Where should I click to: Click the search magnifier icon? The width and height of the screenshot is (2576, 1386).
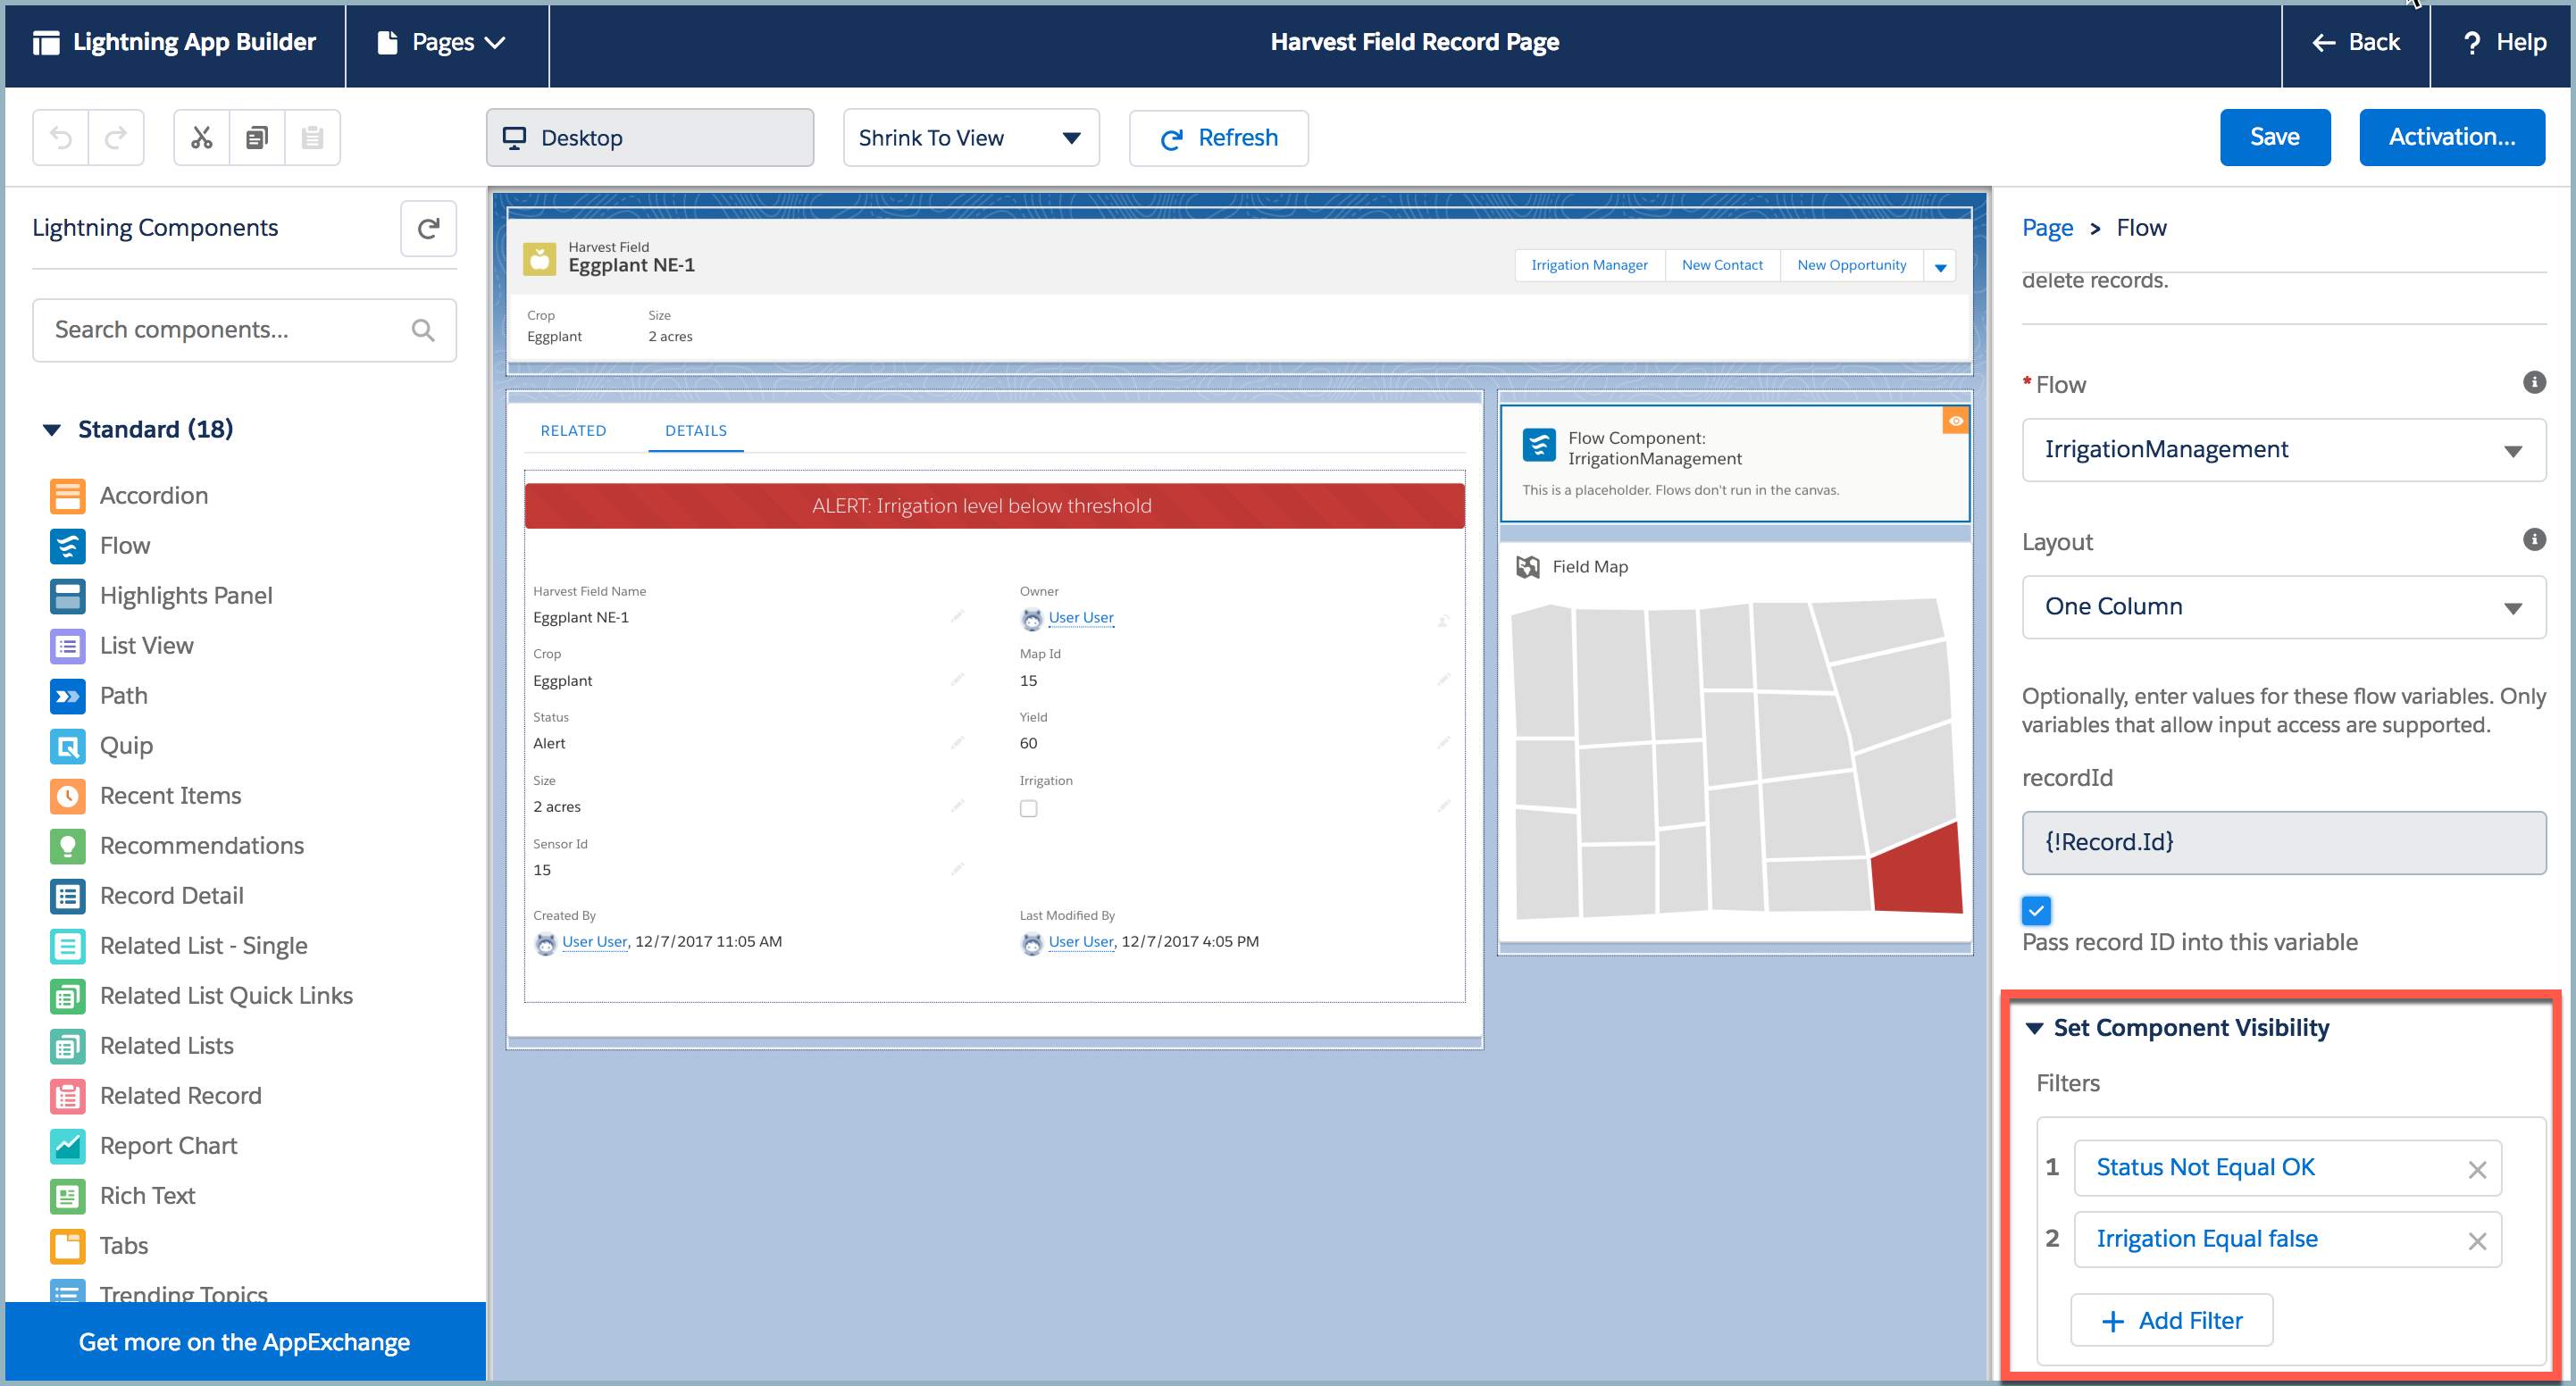[x=423, y=330]
